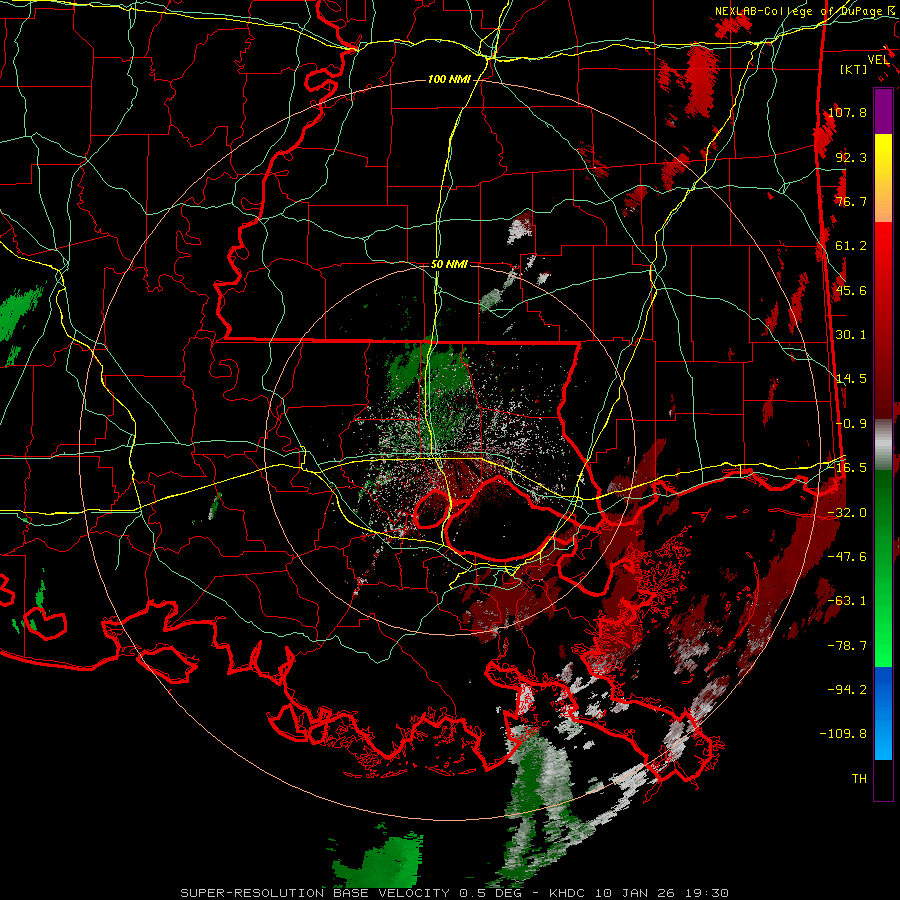Click the Super-Resolution Base Velocity caption at bottom

[455, 893]
